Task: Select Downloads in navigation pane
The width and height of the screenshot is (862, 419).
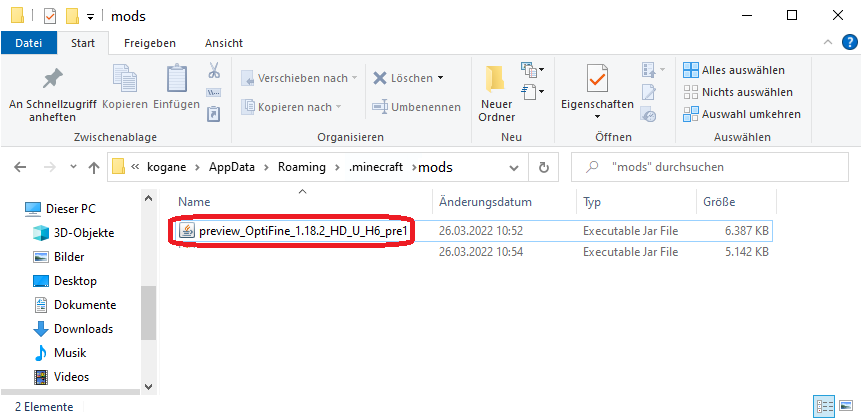Action: (82, 329)
